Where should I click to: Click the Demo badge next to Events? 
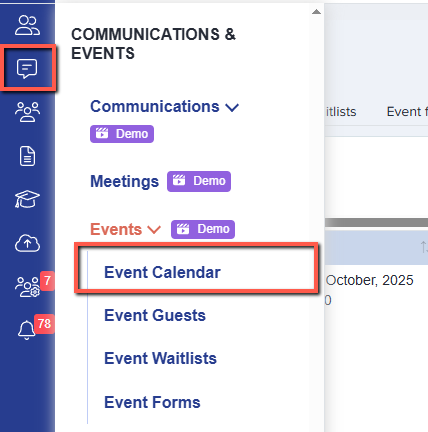coord(203,229)
